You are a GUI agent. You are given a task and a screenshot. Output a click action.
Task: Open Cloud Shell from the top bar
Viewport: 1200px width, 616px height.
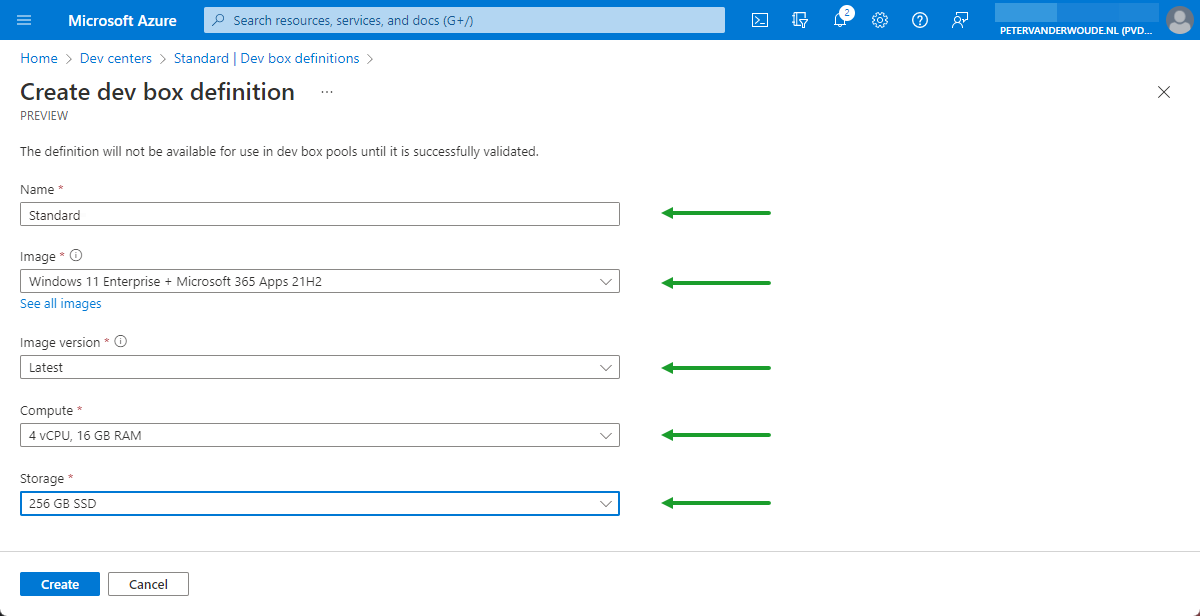760,20
